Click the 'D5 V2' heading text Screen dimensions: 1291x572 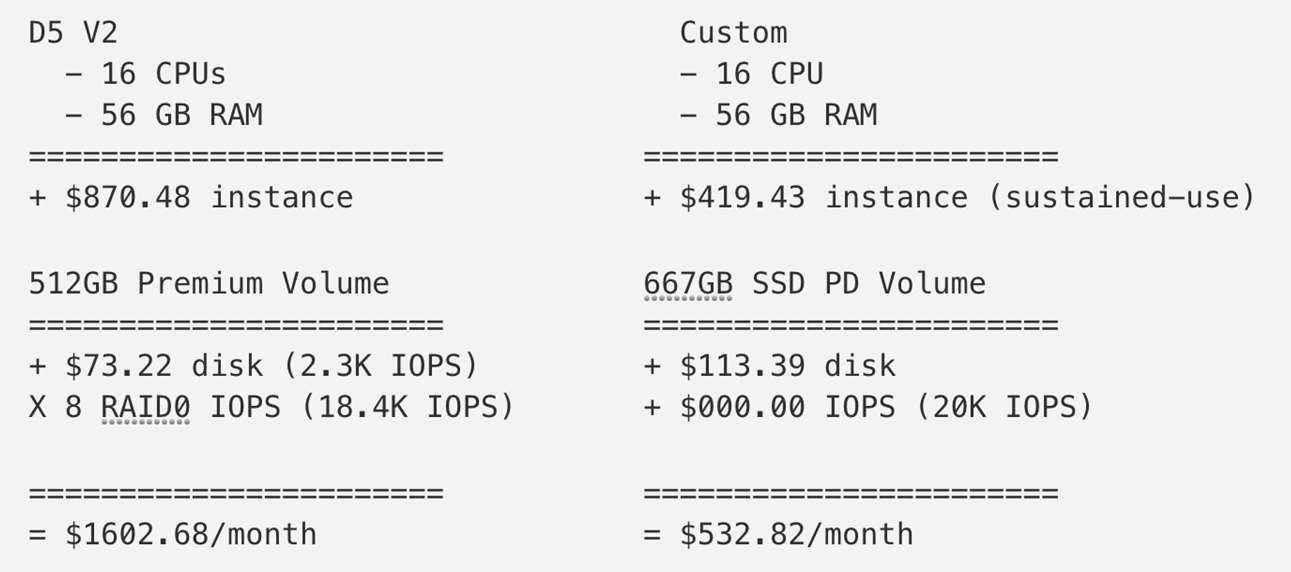[x=73, y=33]
